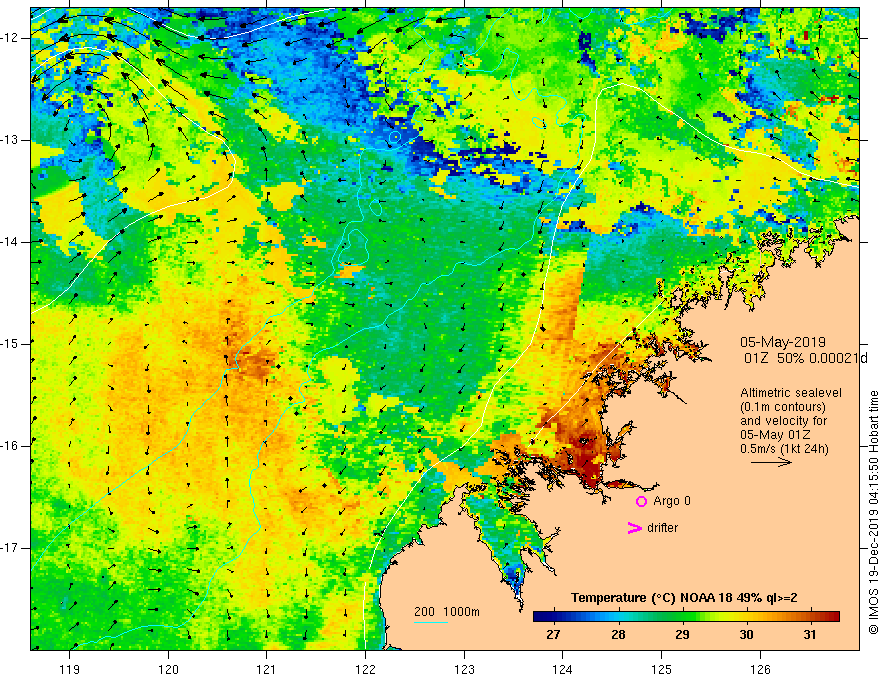Click the 'Temperature (°C) NOAA 18 49% ql>=2' title

pos(684,598)
